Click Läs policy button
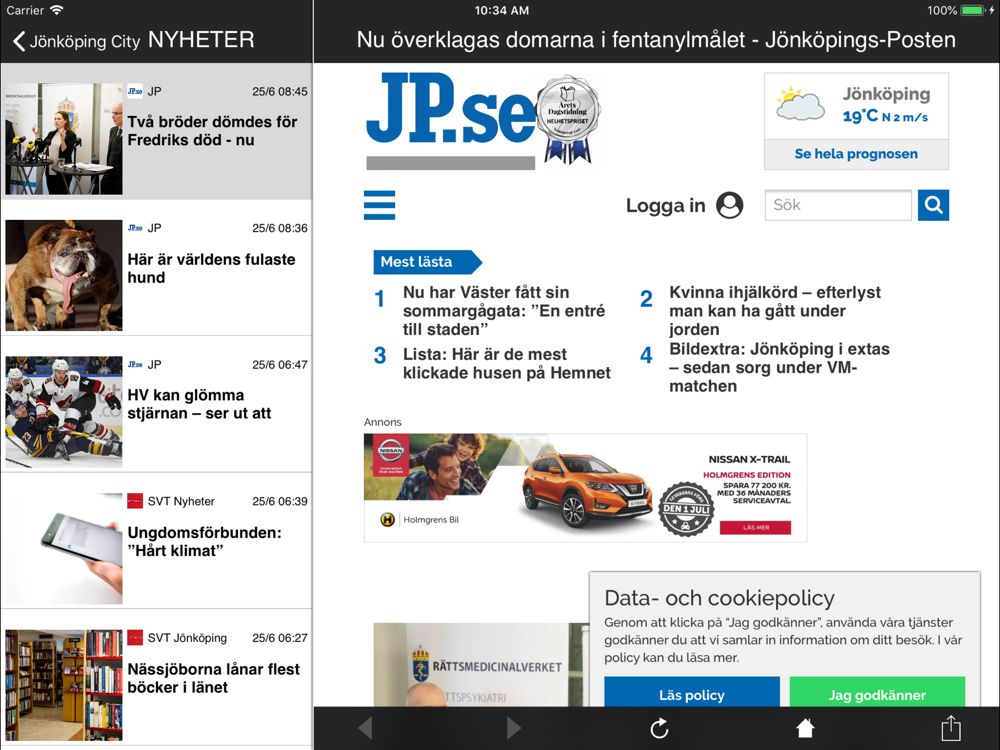The width and height of the screenshot is (1000, 750). (692, 693)
